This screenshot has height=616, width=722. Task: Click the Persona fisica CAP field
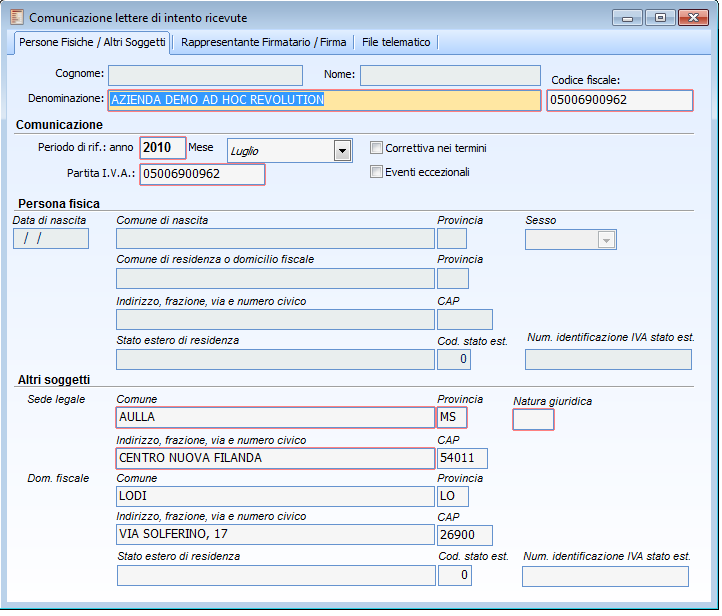click(x=465, y=320)
